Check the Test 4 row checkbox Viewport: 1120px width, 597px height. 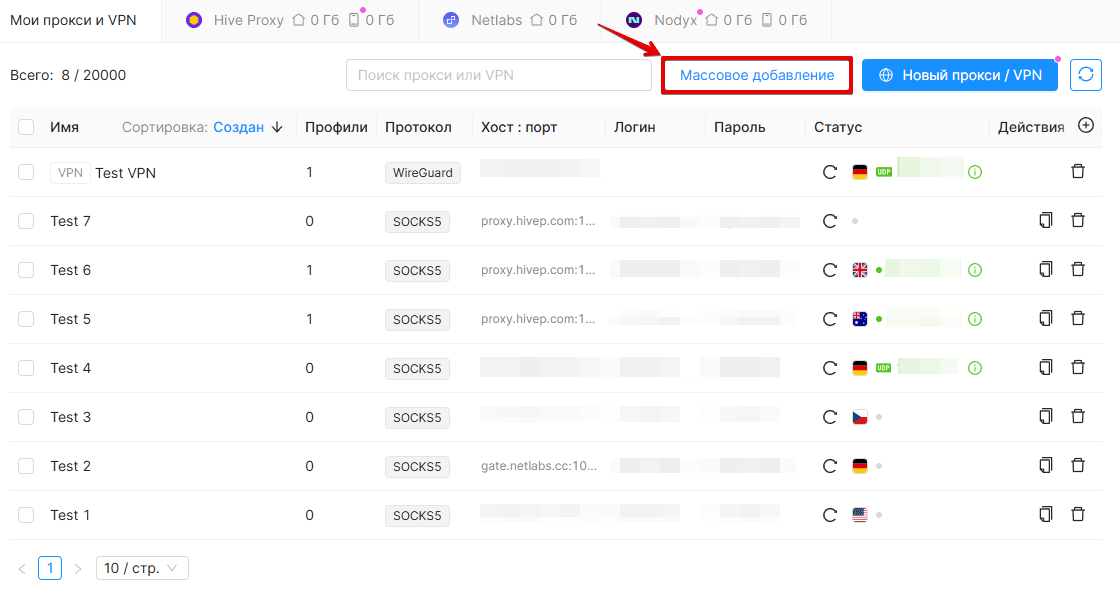pos(26,368)
